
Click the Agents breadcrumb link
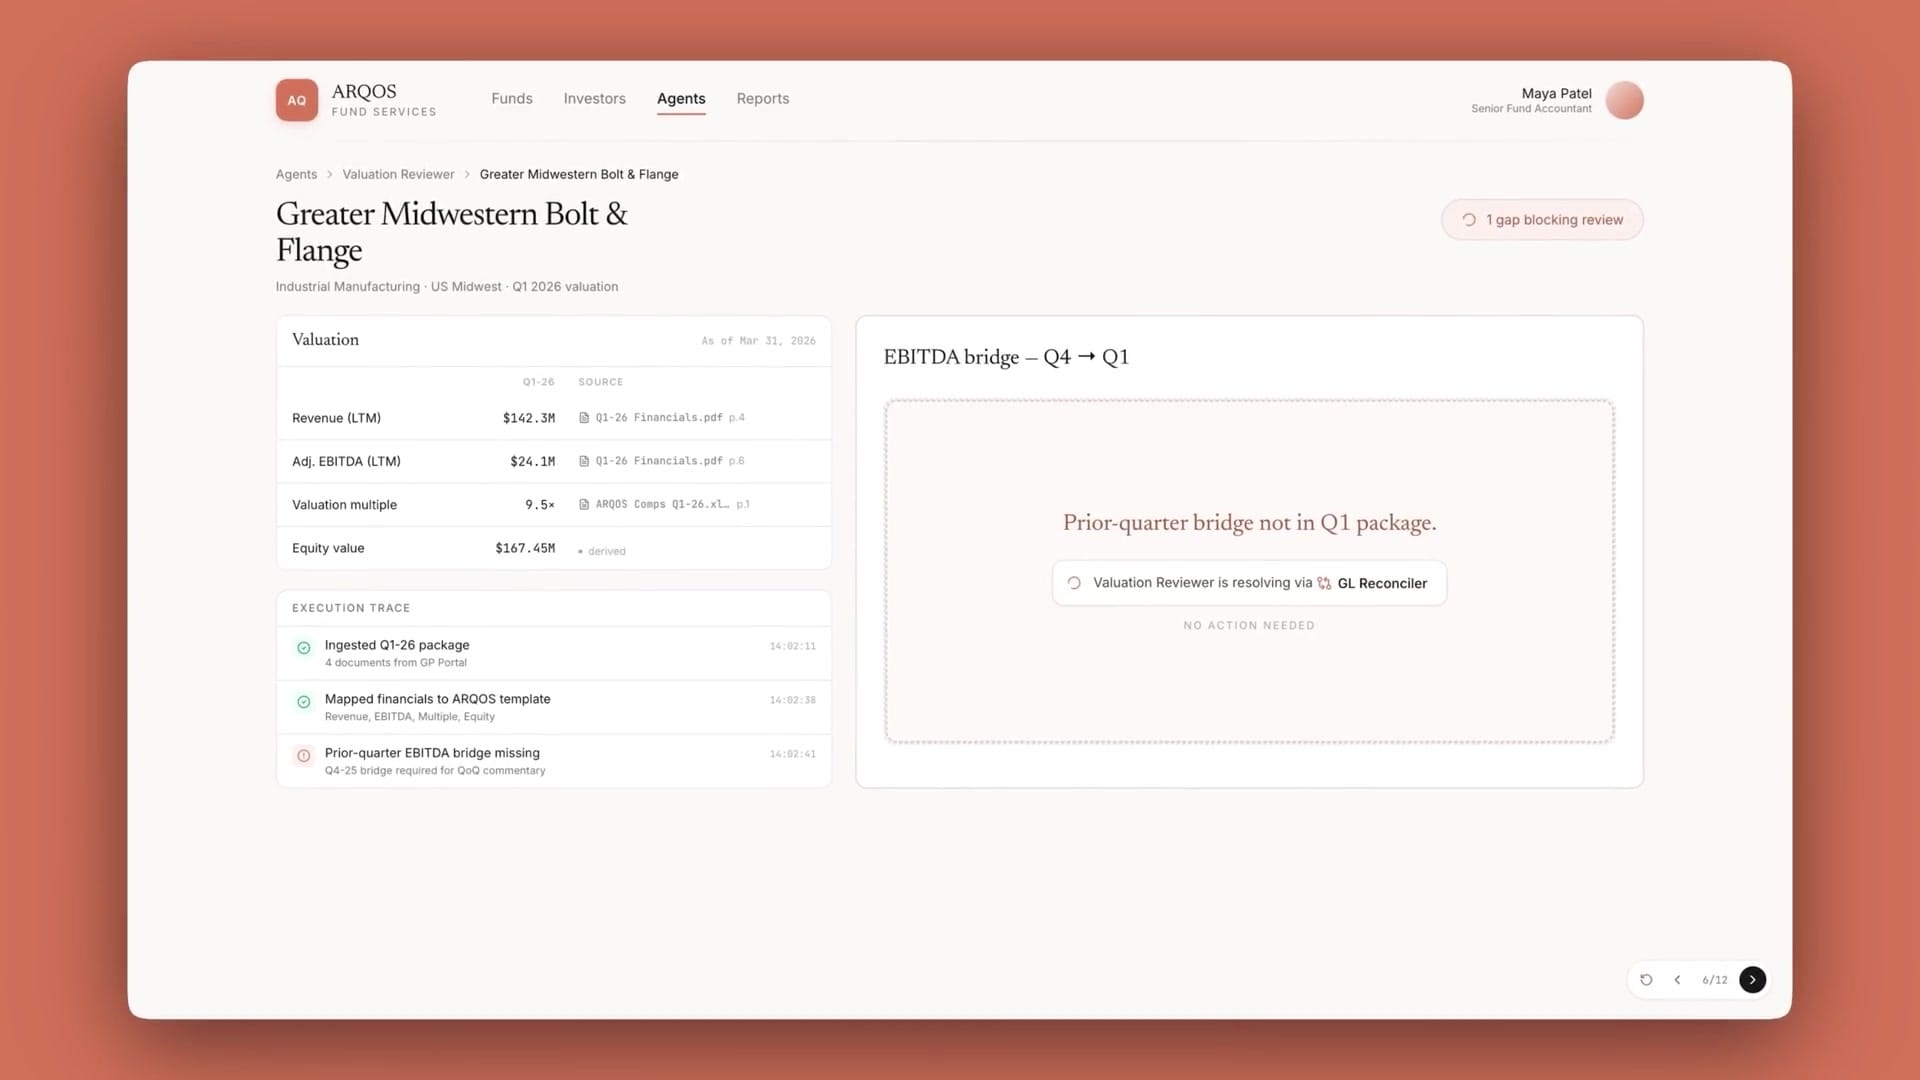coord(296,174)
